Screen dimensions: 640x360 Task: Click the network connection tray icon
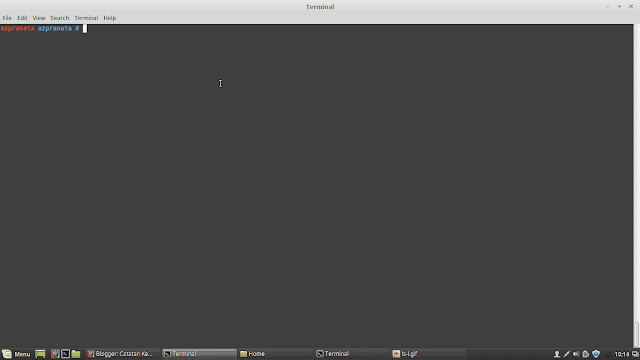pyautogui.click(x=567, y=354)
